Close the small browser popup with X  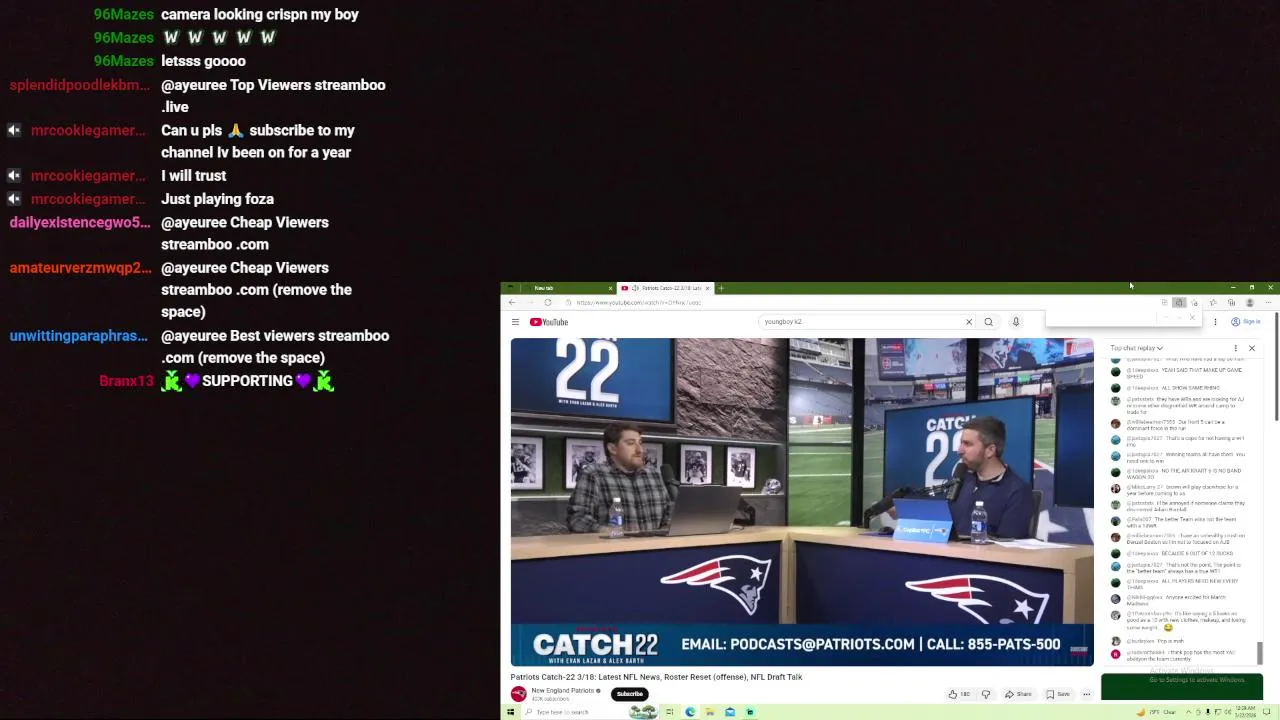click(x=1192, y=317)
